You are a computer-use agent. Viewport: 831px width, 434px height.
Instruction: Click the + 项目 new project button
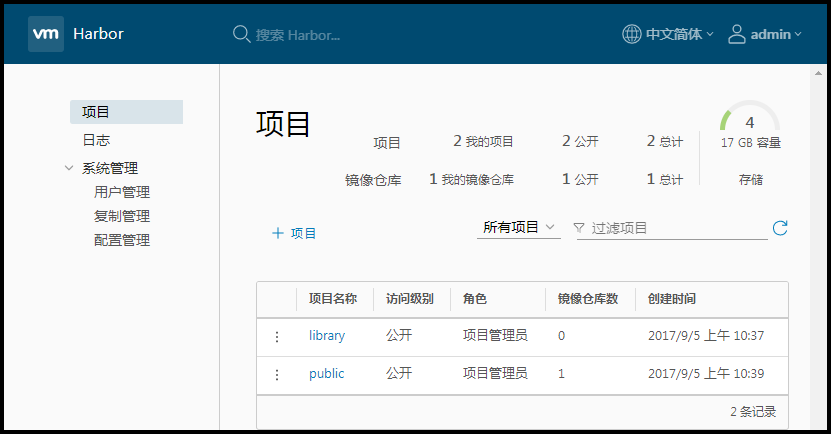[294, 233]
